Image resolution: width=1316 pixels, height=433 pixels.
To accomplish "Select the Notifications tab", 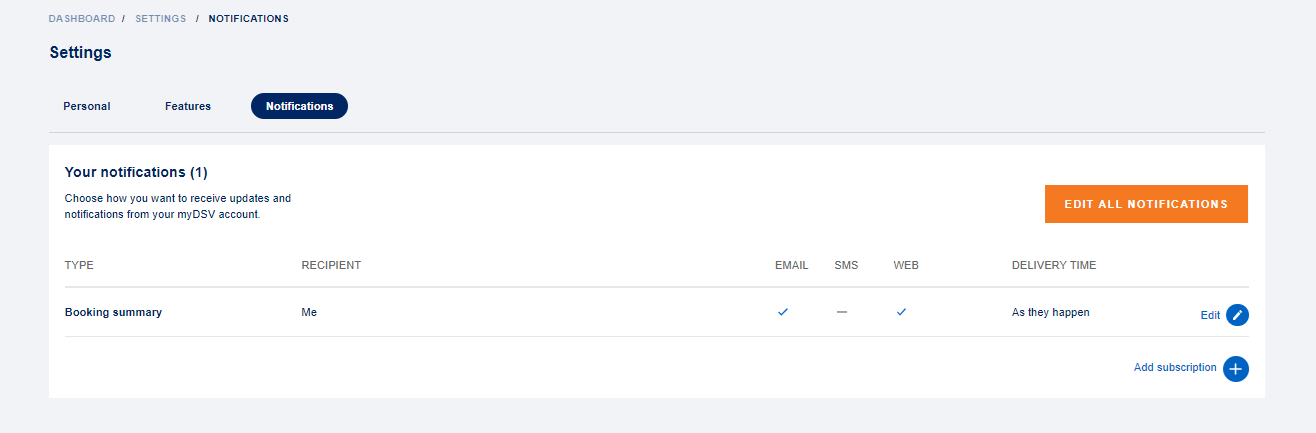I will click(x=299, y=106).
